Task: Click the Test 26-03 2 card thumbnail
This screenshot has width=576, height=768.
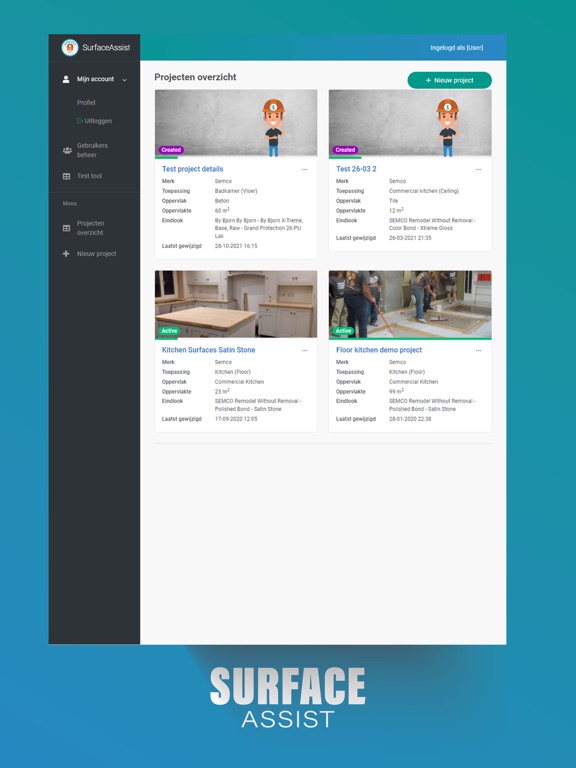Action: [x=410, y=123]
